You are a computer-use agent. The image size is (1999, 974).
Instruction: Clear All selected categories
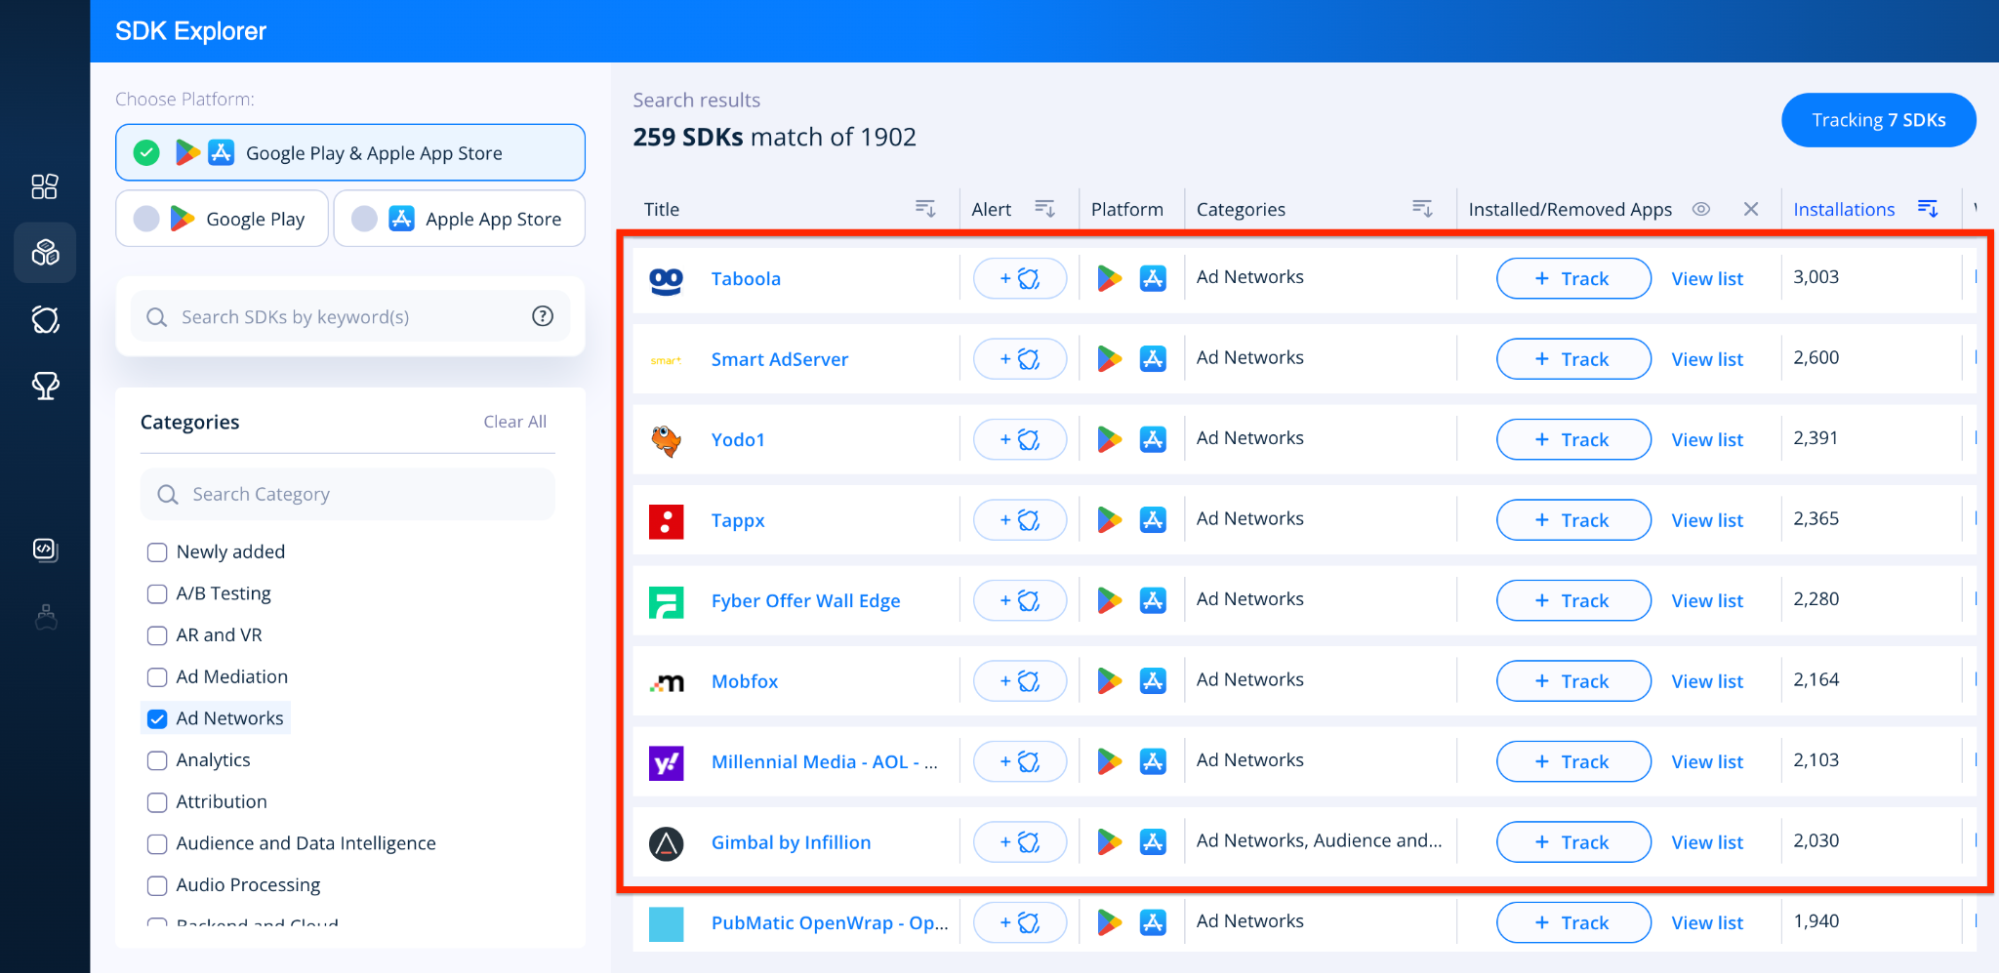(515, 422)
